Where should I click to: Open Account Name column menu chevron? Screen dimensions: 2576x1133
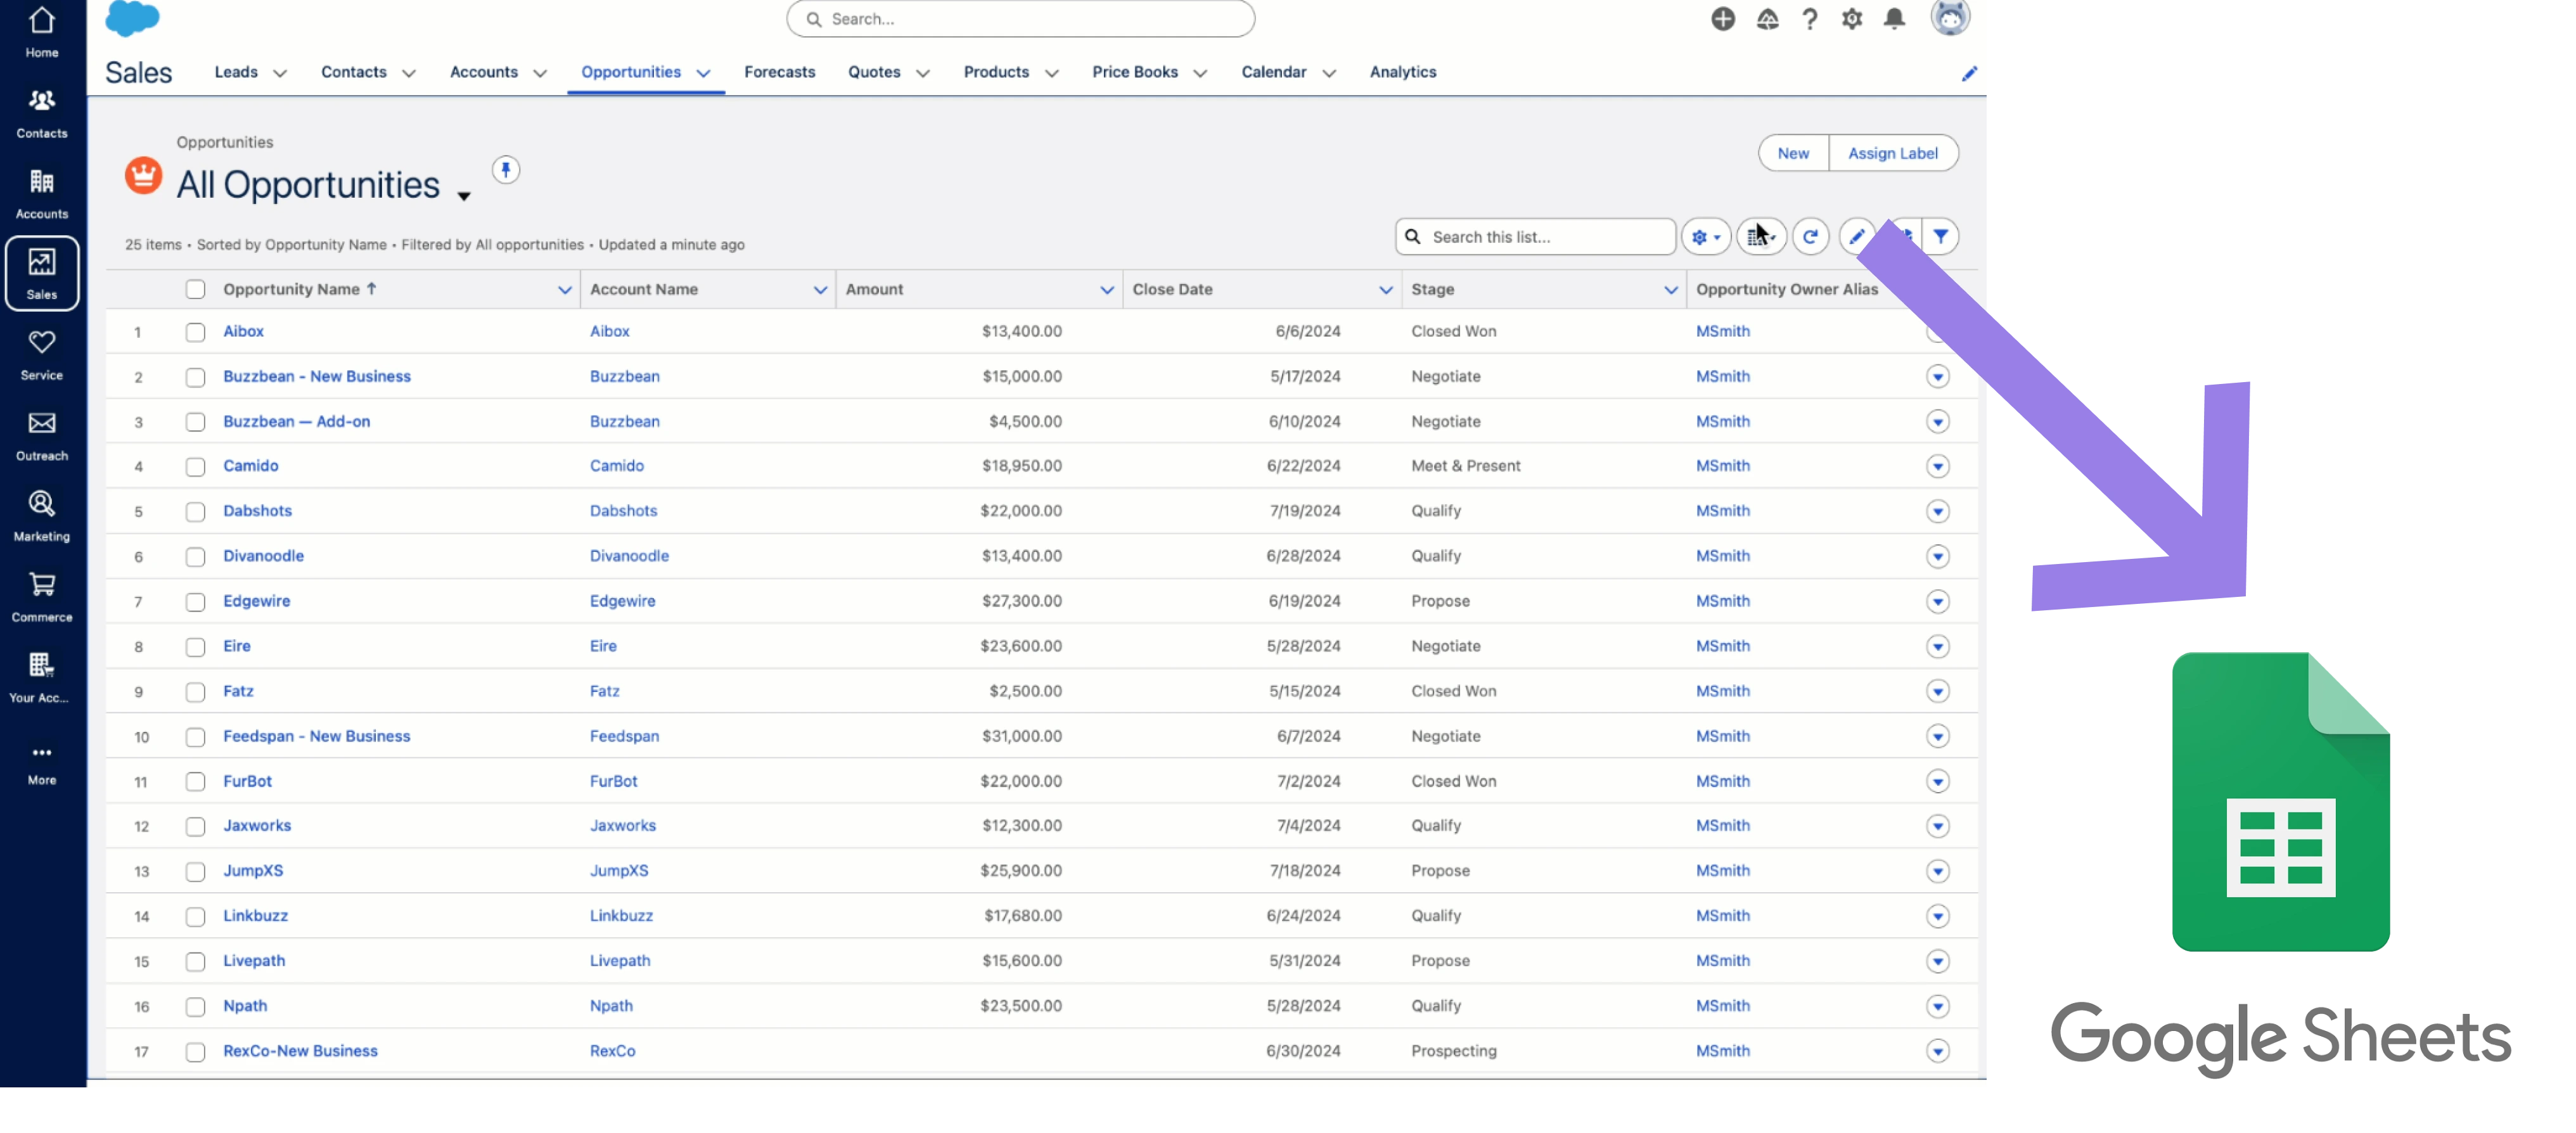pyautogui.click(x=820, y=290)
